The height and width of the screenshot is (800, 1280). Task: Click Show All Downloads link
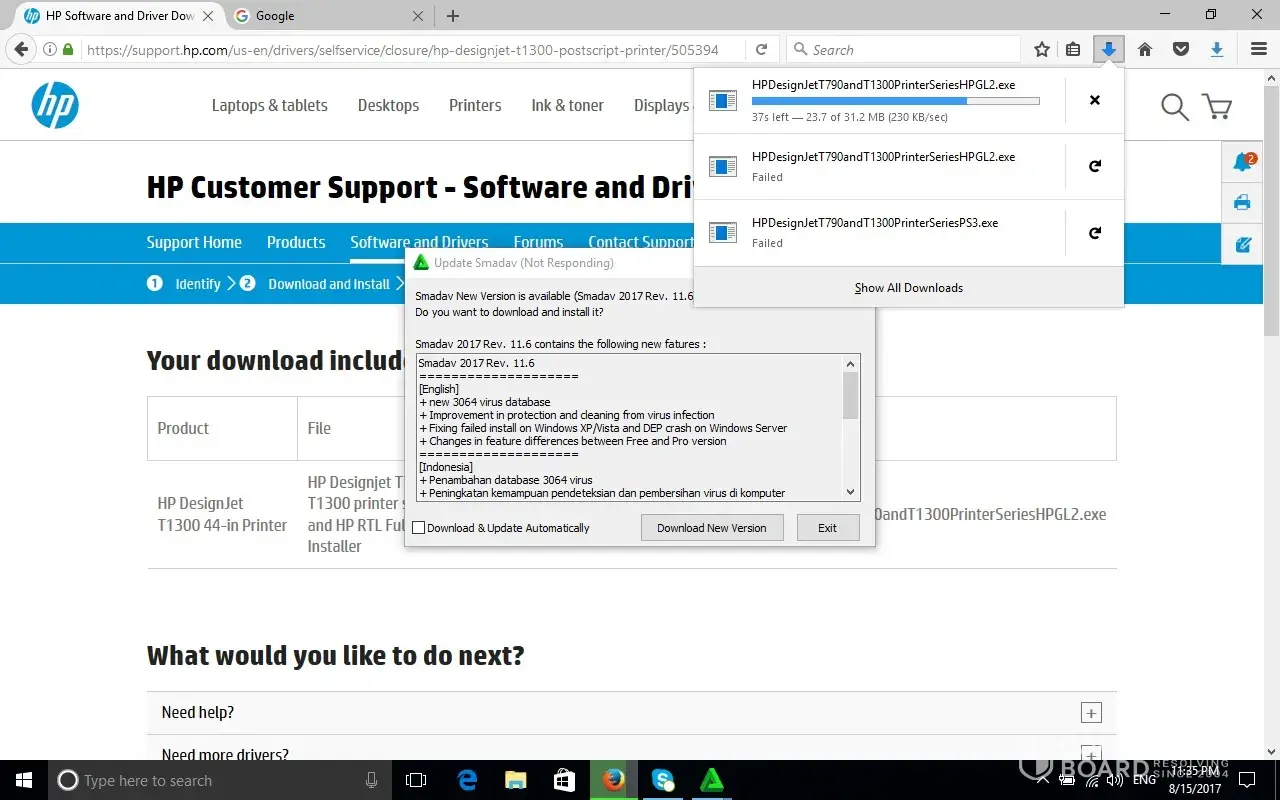(908, 288)
